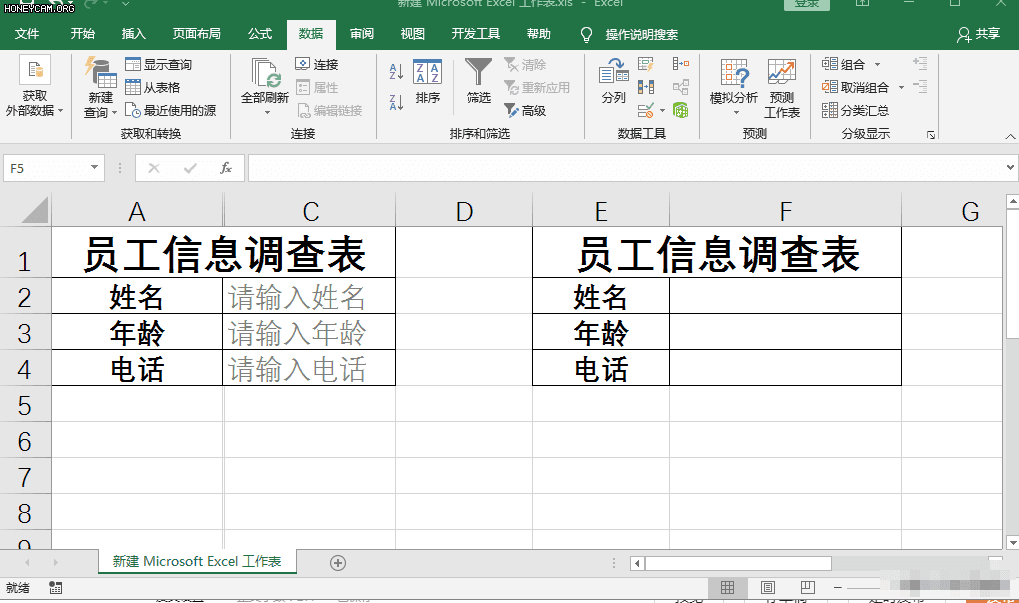Click the New Sheet (+) button
Viewport: 1019px width, 603px height.
point(338,563)
